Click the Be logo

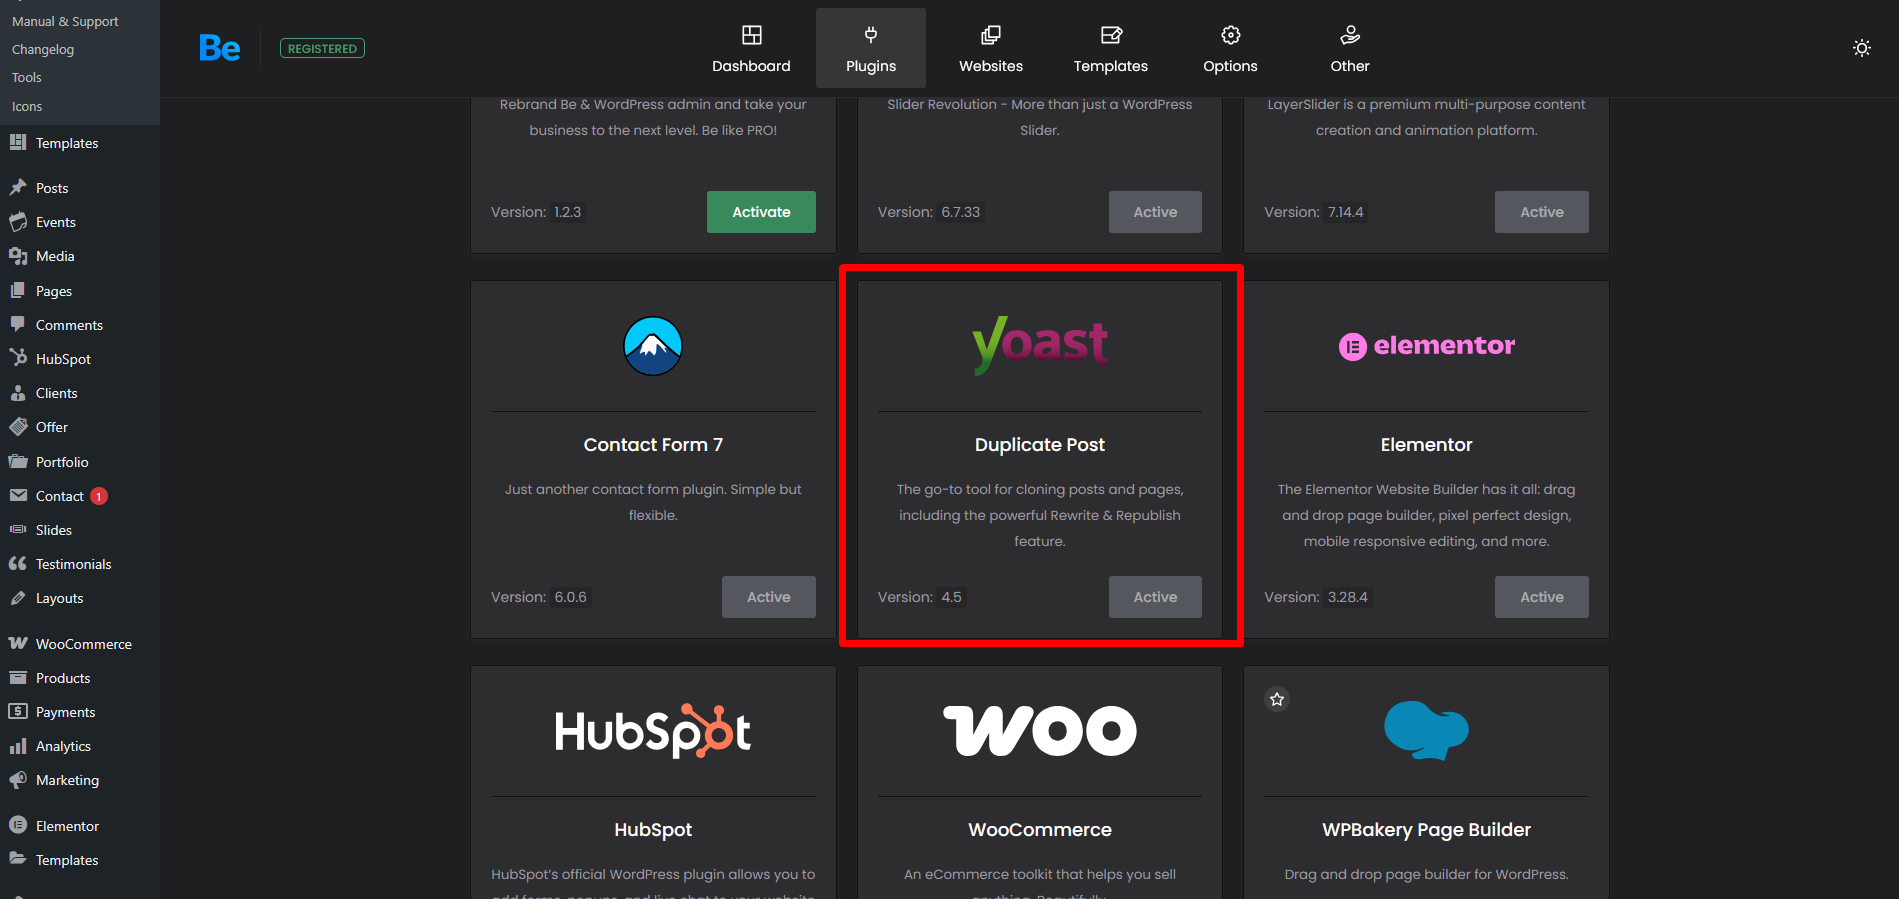coord(219,48)
